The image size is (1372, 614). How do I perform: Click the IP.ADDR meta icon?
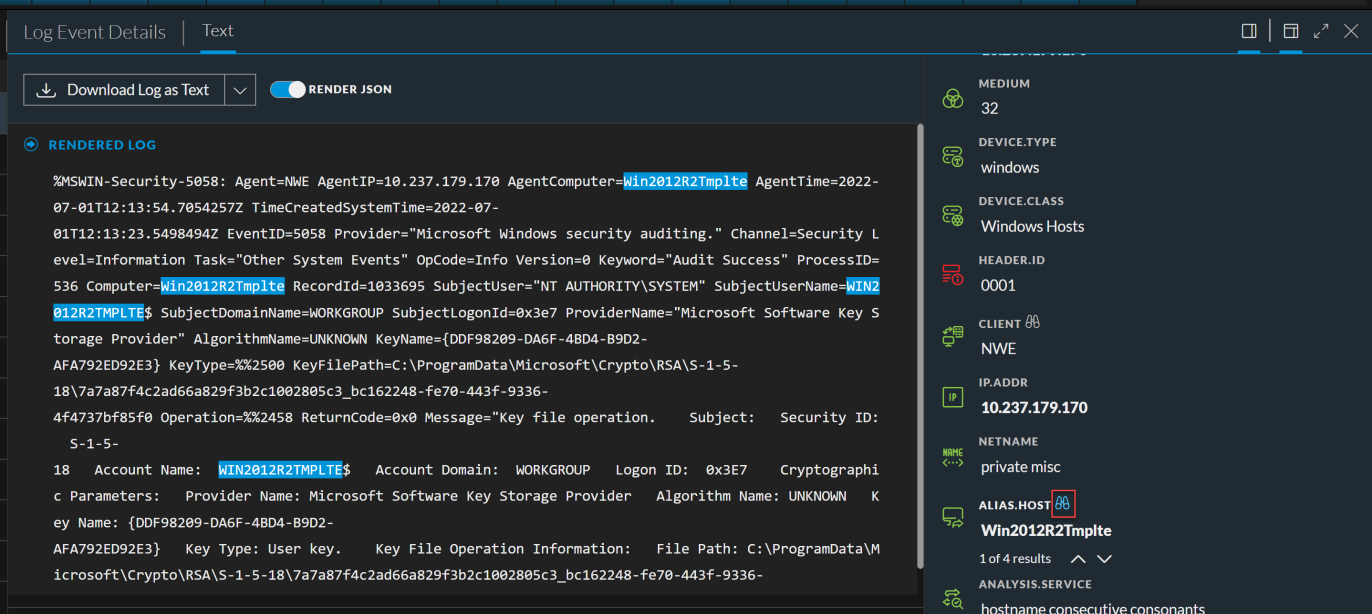click(953, 398)
